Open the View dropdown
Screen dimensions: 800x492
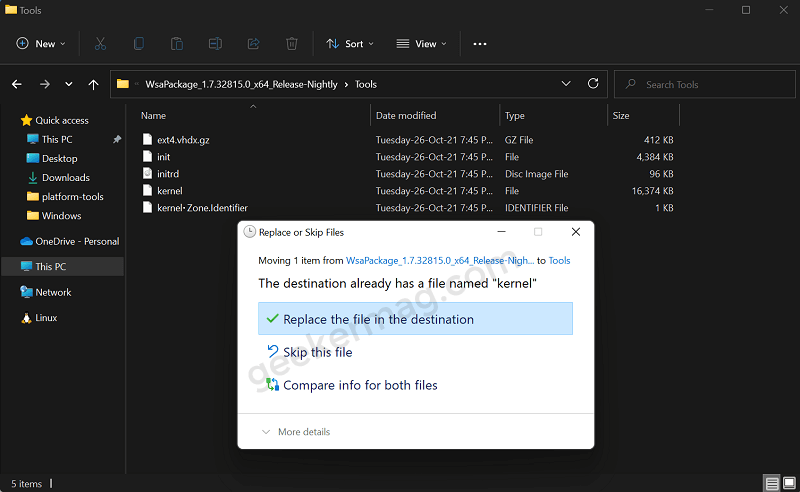click(421, 44)
